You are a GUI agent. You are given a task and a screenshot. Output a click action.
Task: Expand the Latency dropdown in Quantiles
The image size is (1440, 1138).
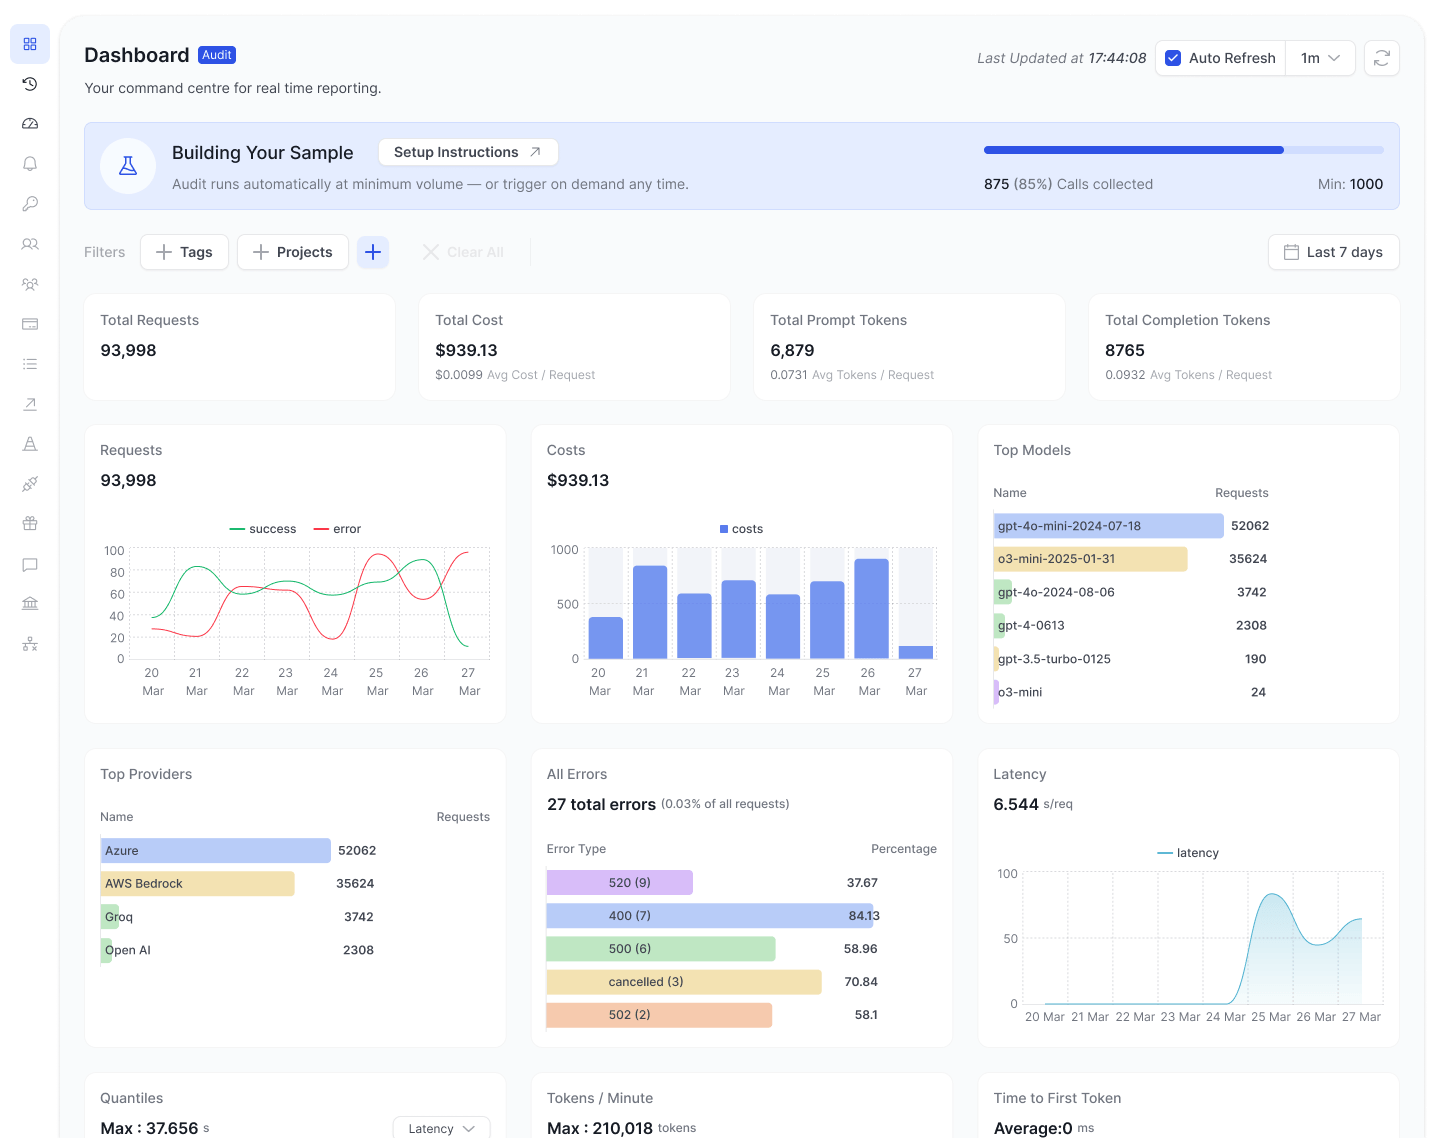[441, 1128]
